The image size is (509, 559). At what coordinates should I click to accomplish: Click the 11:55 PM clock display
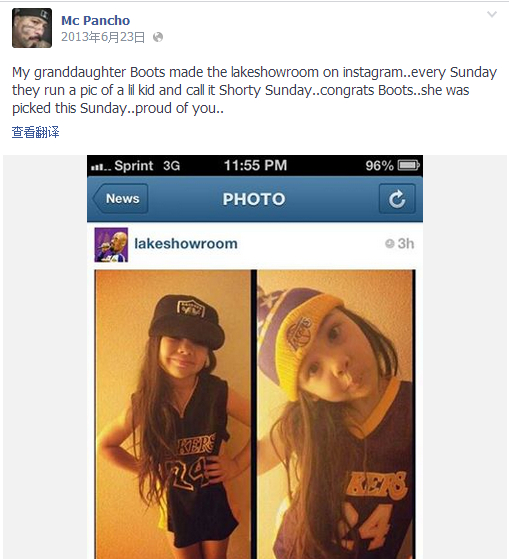[x=255, y=165]
